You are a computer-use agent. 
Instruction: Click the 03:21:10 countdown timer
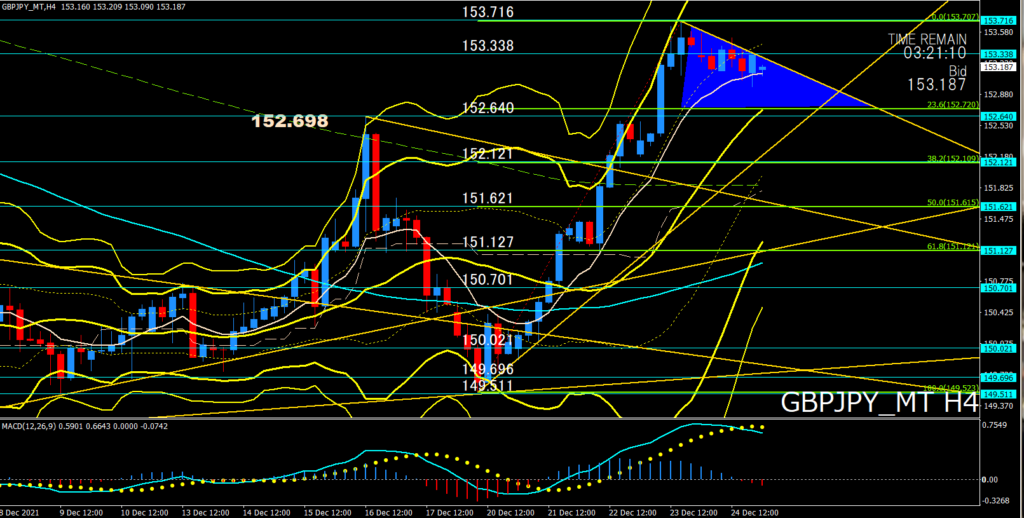935,54
